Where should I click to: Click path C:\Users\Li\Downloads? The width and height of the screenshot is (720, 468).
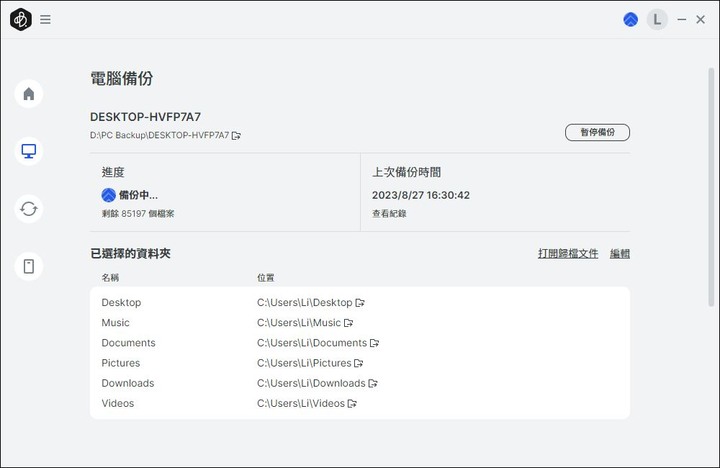tap(311, 383)
